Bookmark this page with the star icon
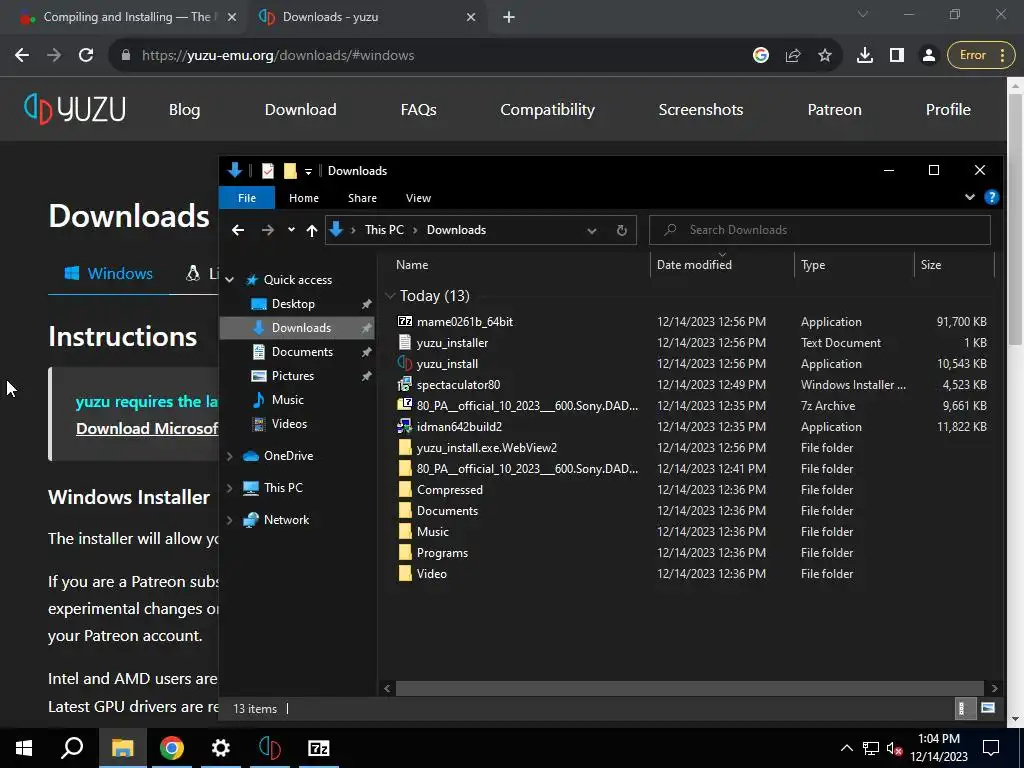Image resolution: width=1024 pixels, height=768 pixels. pyautogui.click(x=825, y=56)
